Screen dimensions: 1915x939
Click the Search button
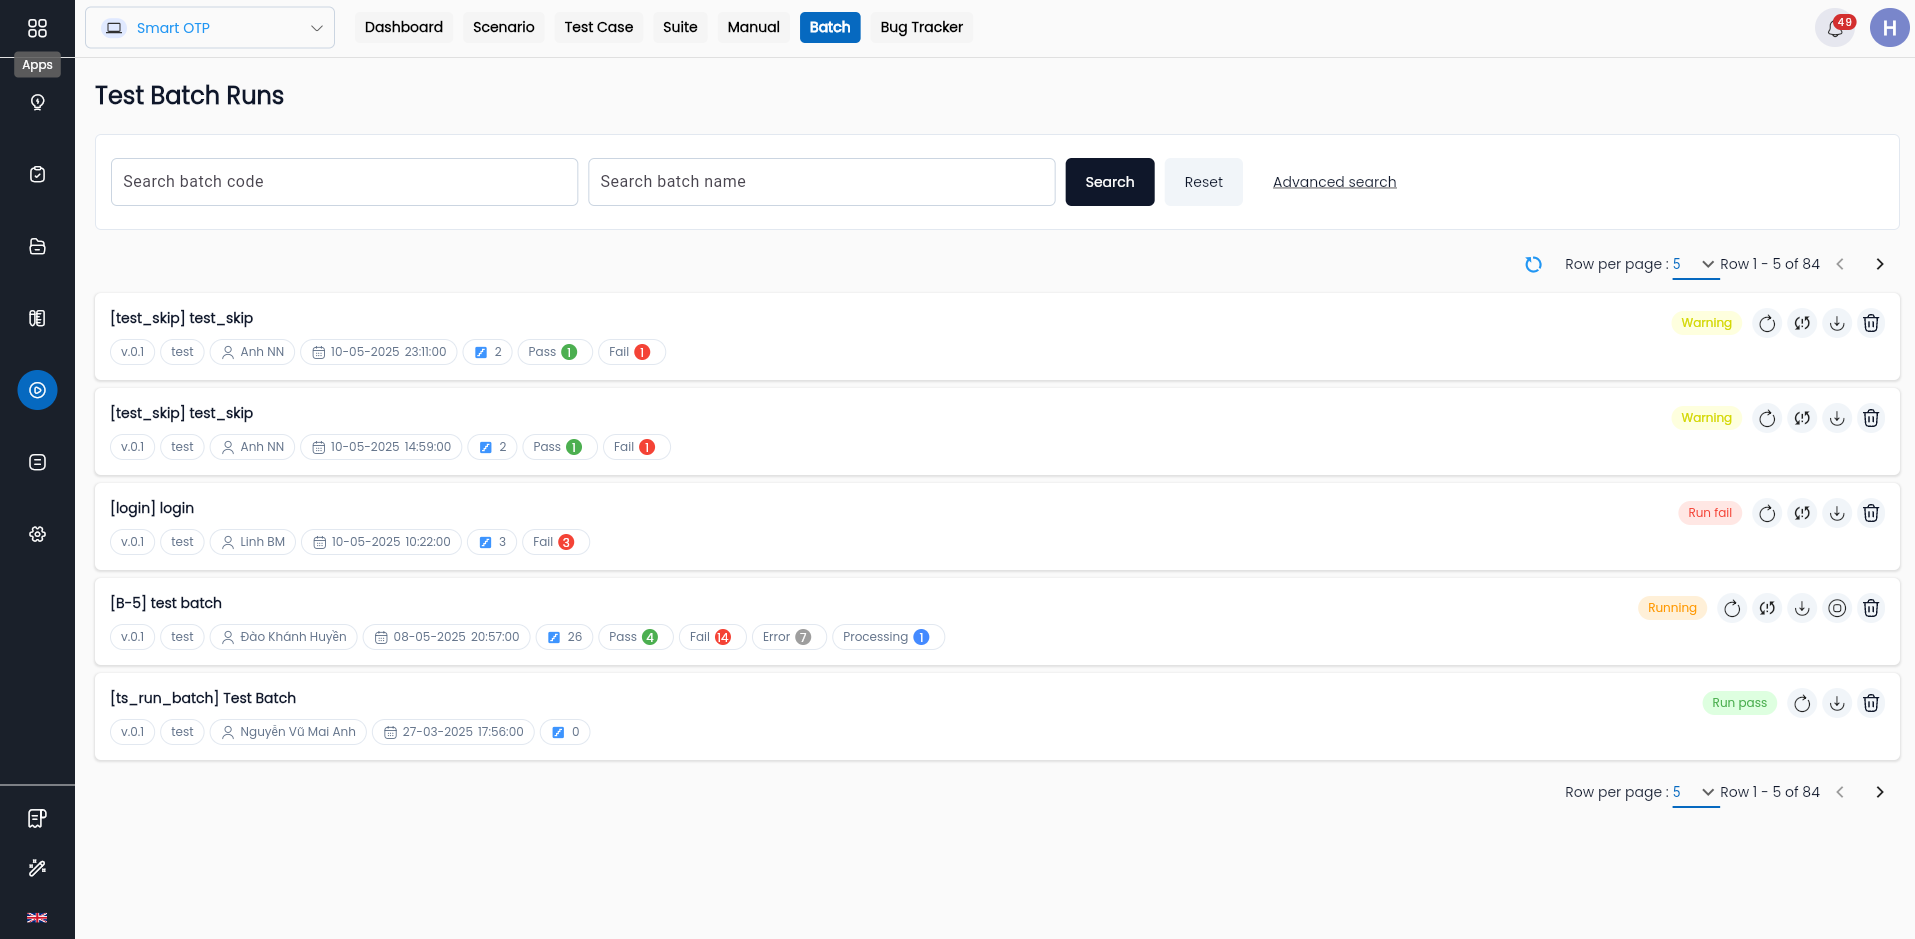click(x=1110, y=182)
